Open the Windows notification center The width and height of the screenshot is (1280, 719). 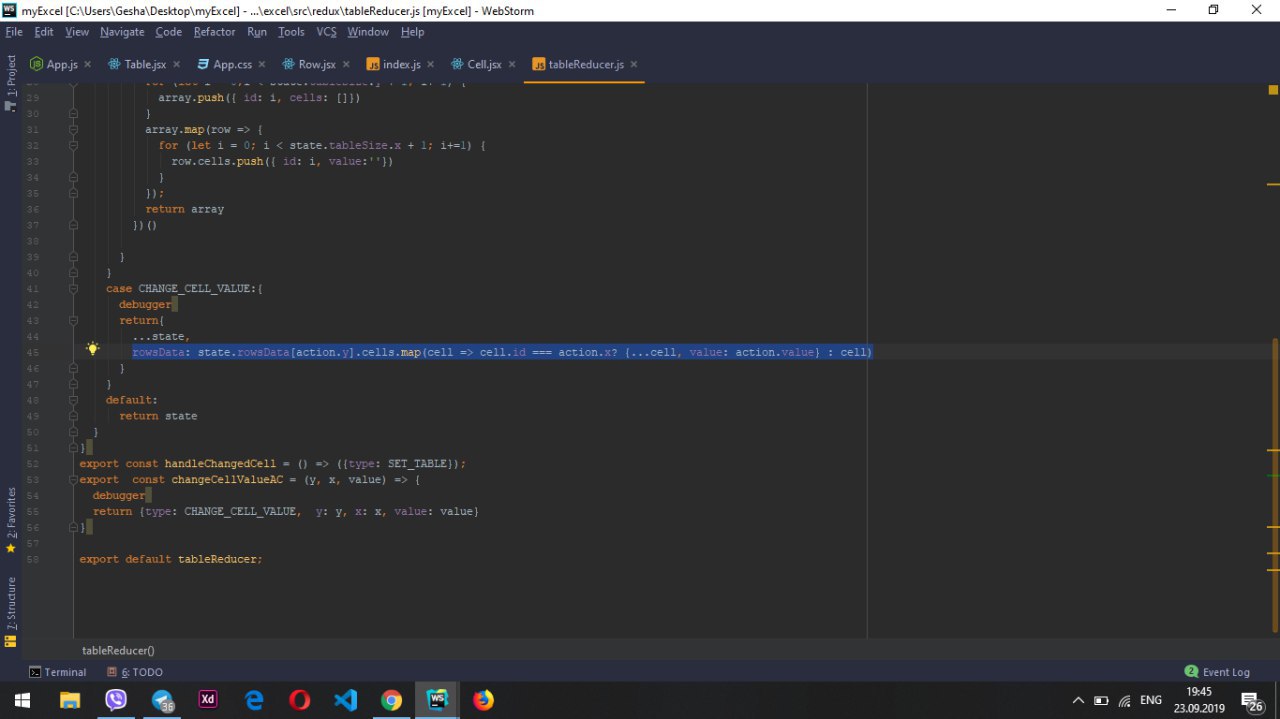pyautogui.click(x=1251, y=700)
